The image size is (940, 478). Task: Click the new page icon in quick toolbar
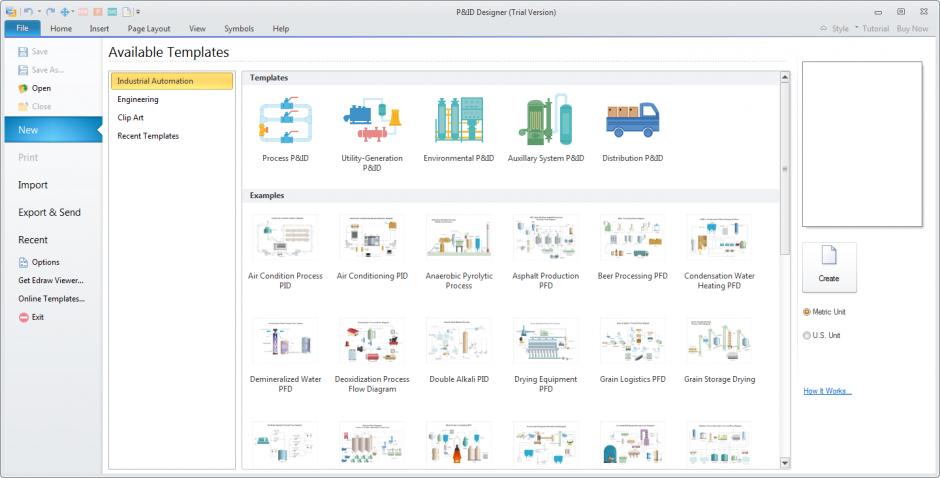(127, 11)
